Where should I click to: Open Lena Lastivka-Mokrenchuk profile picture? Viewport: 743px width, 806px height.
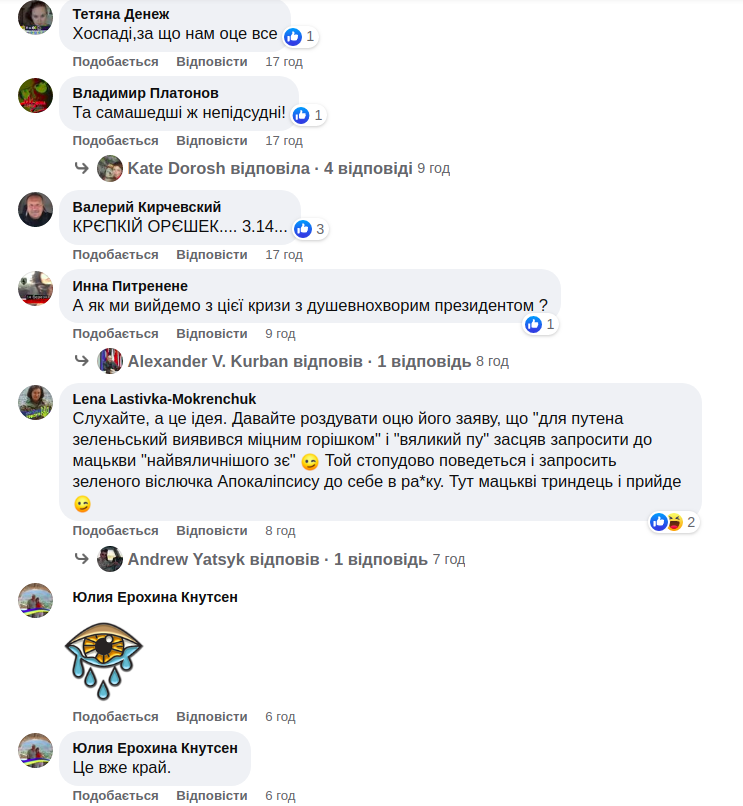point(35,402)
